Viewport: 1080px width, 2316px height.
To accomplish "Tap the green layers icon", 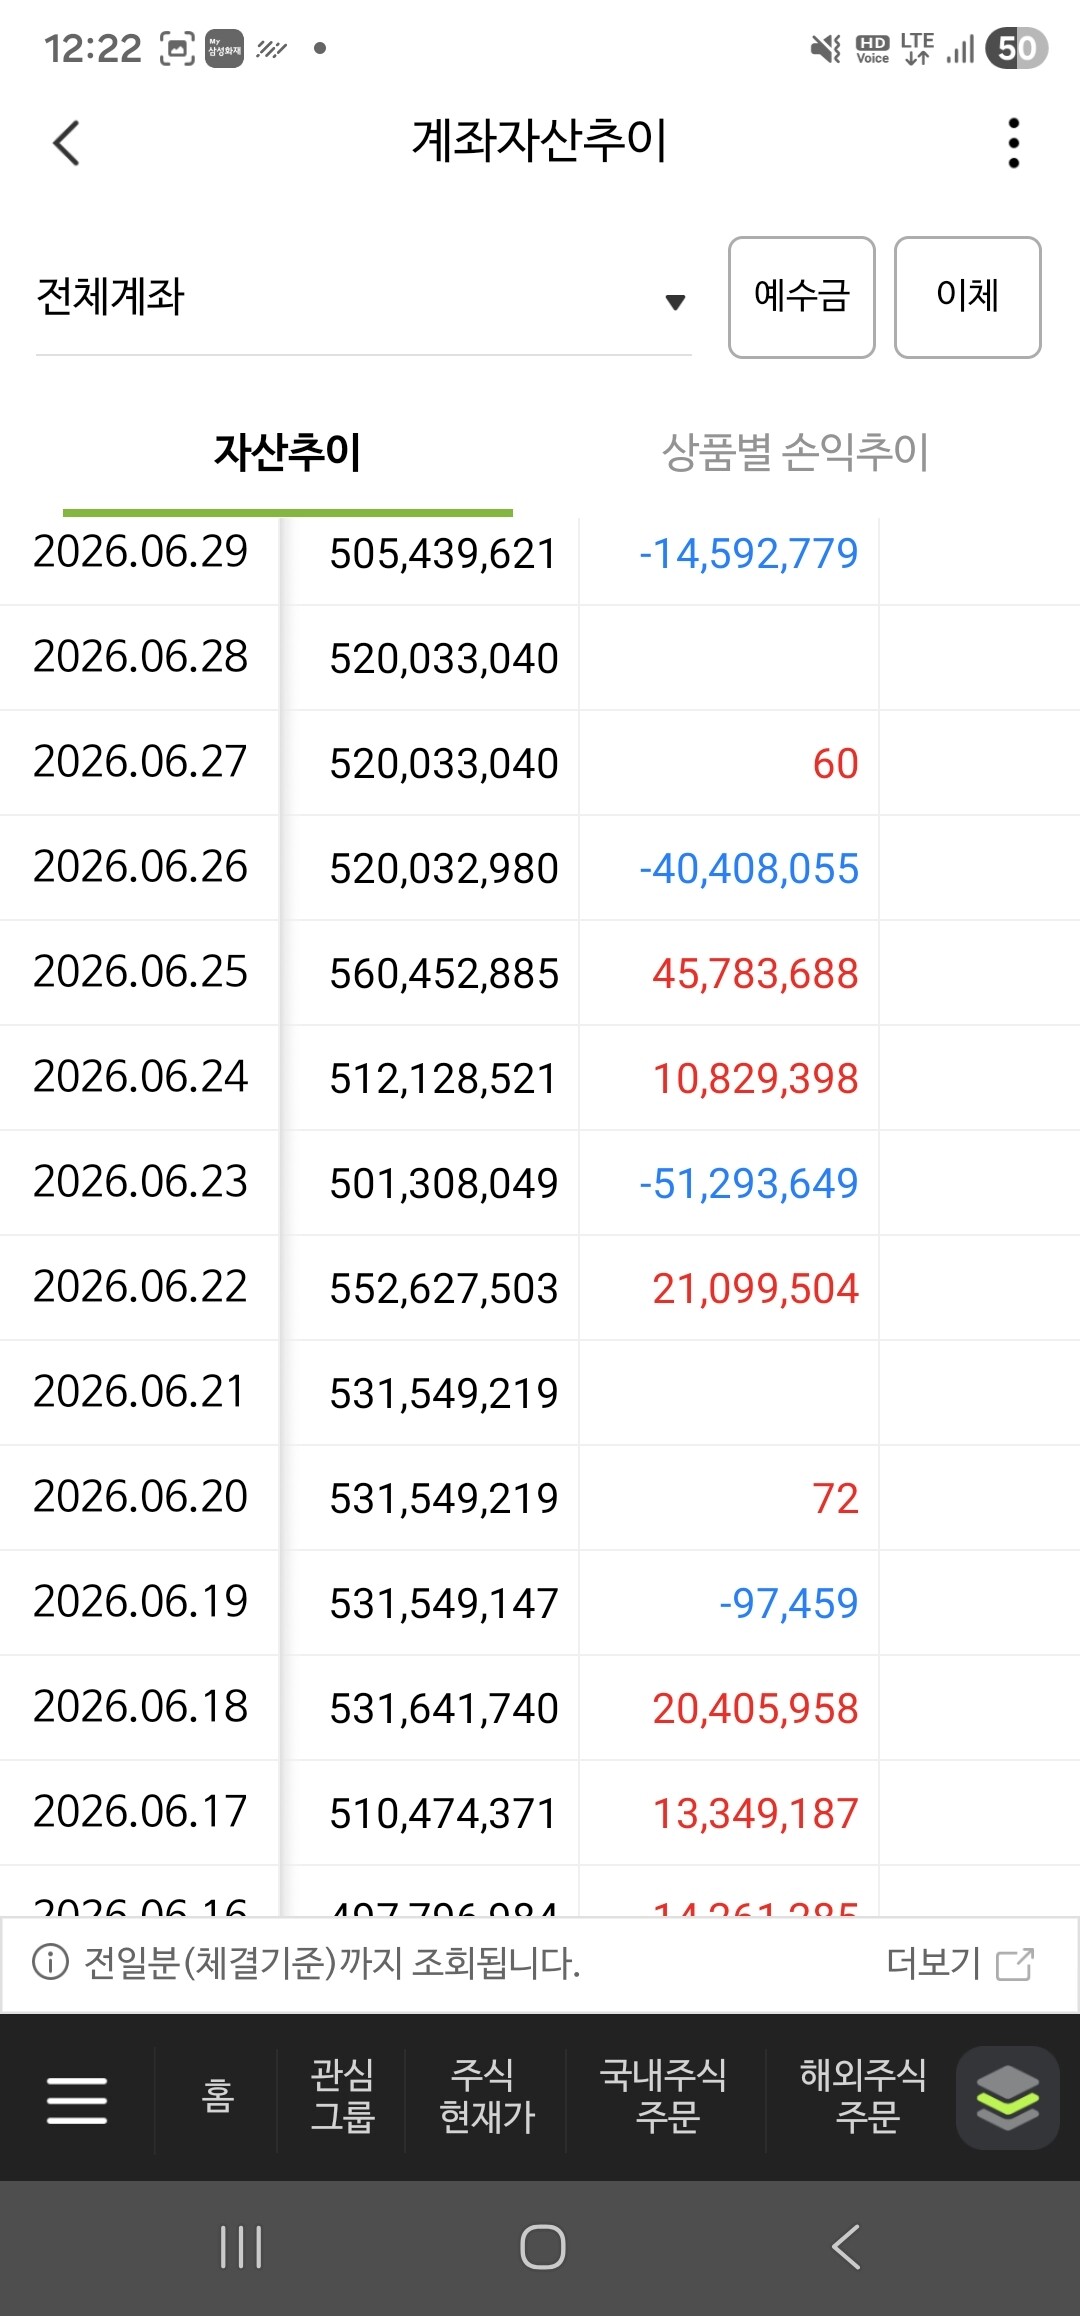I will [x=1008, y=2097].
